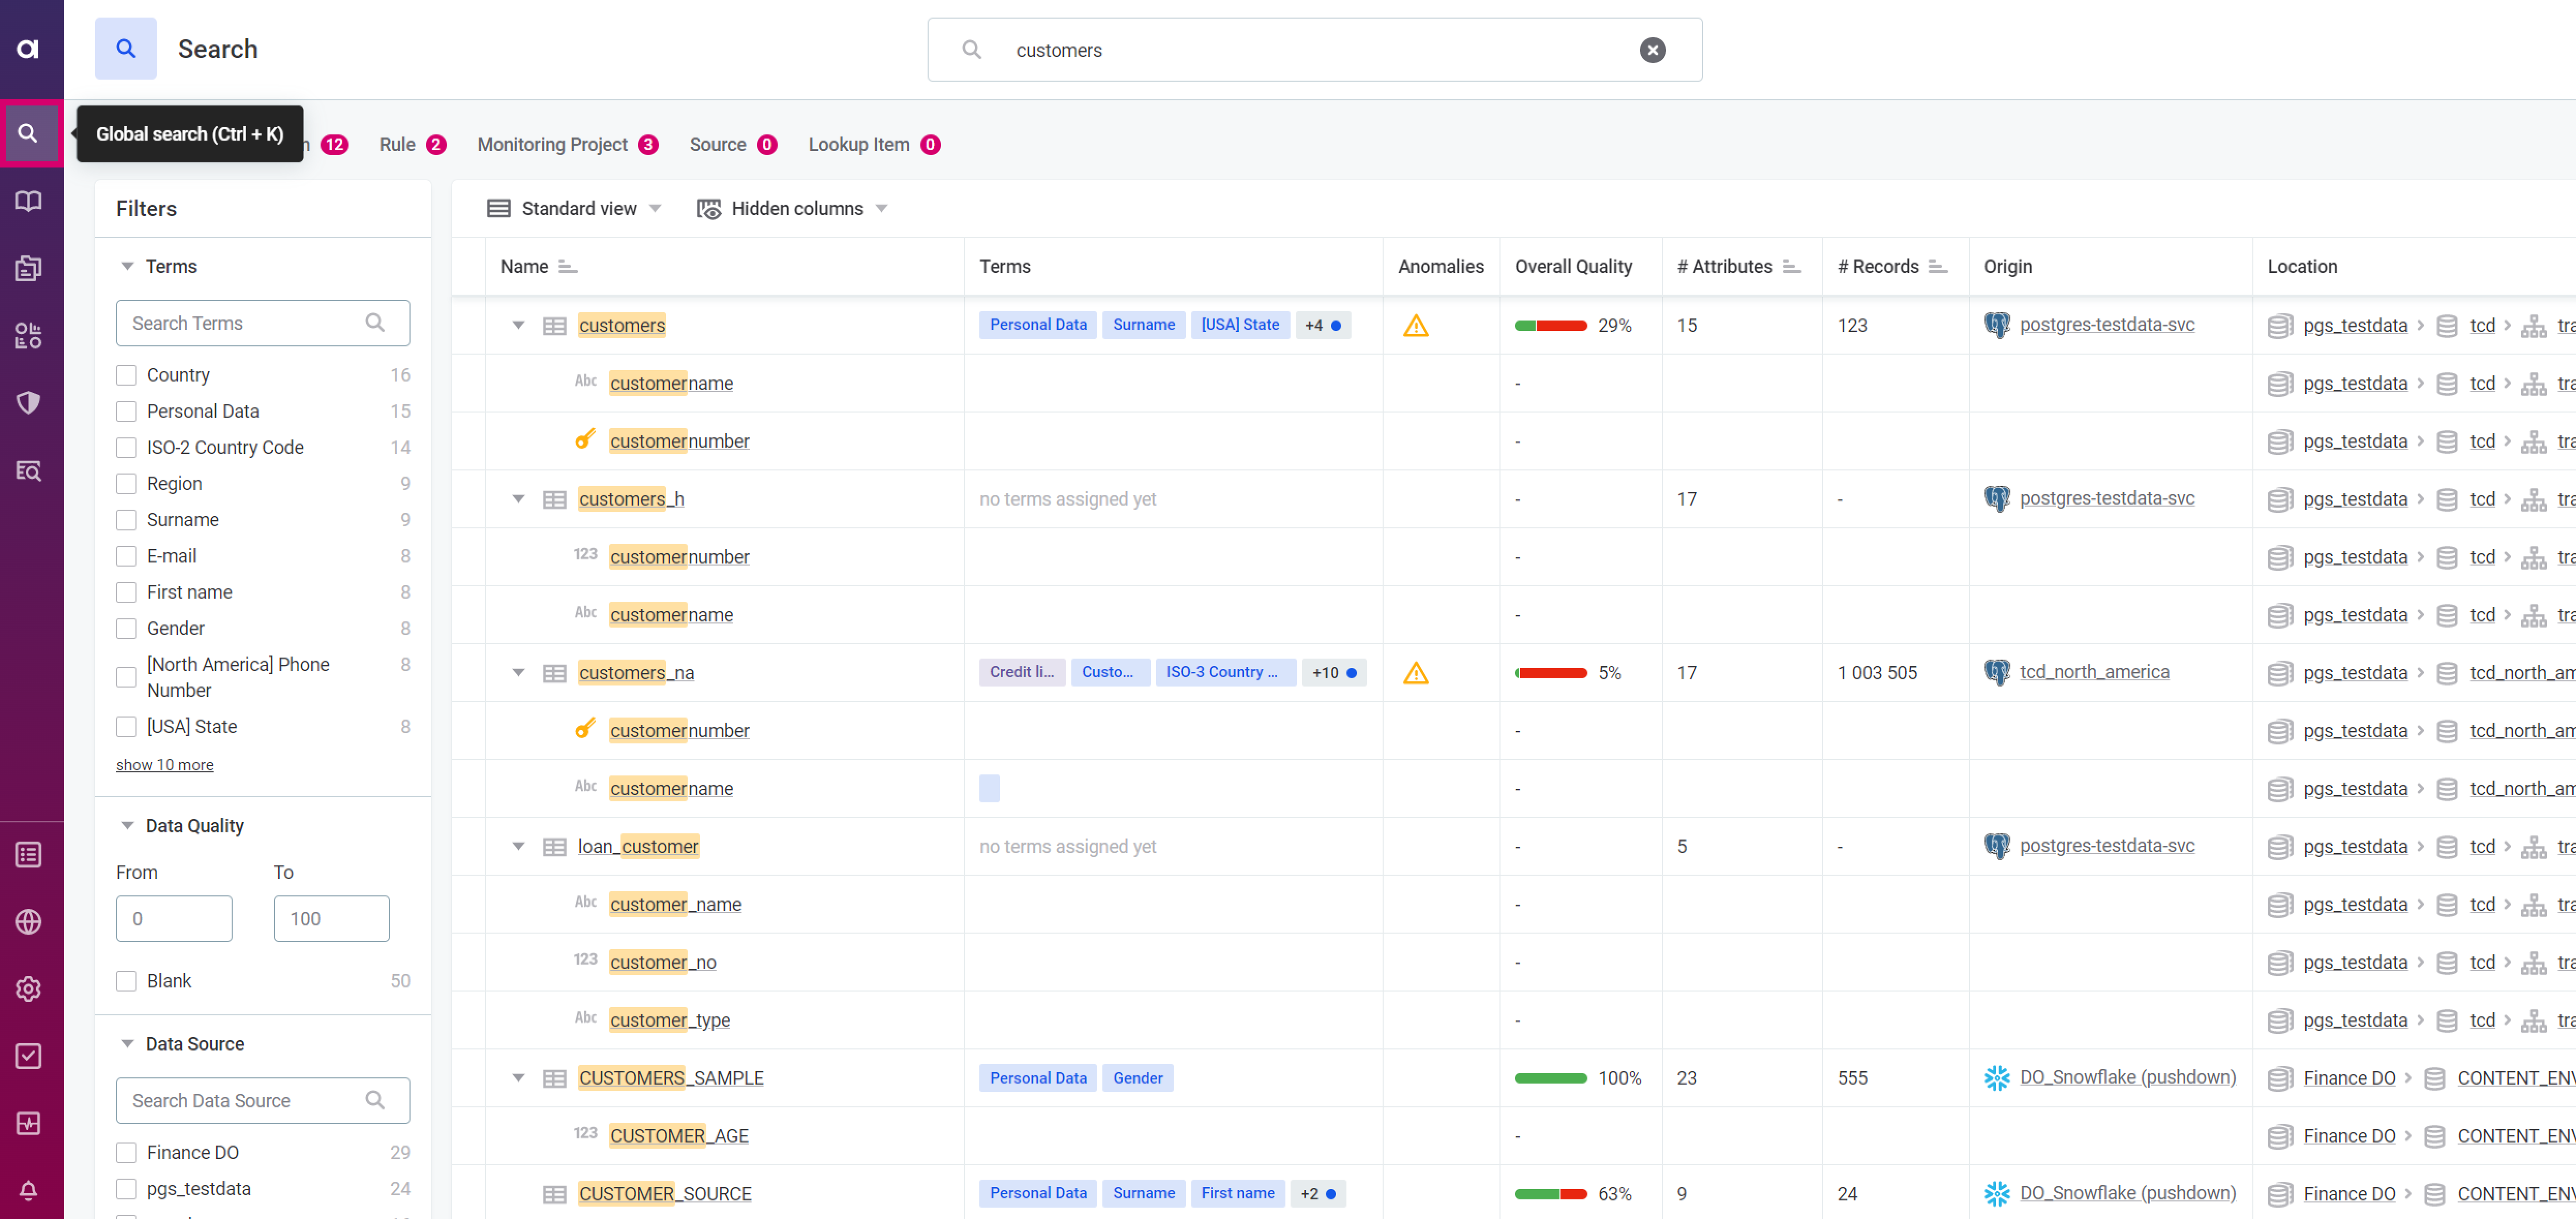Click the show 10 more link
Viewport: 2576px width, 1219px height.
click(164, 764)
